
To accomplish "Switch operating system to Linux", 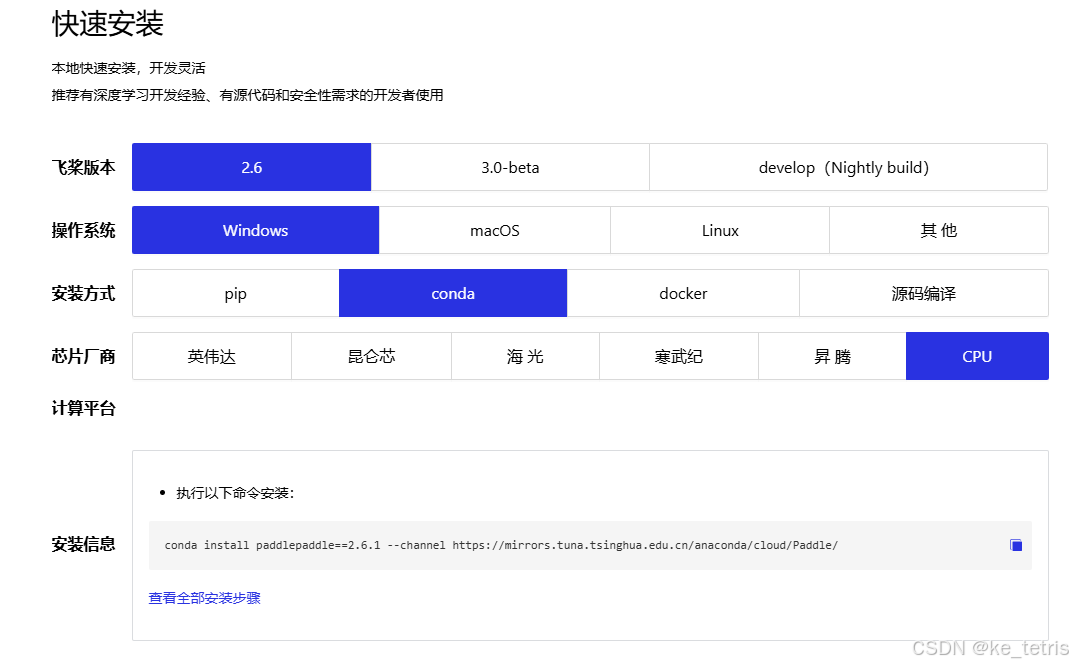I will coord(719,230).
